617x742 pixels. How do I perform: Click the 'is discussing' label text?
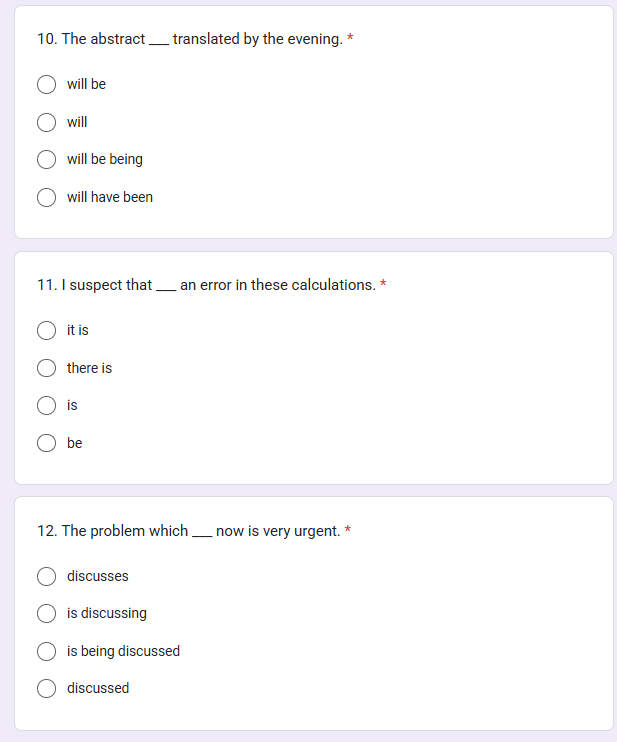107,613
